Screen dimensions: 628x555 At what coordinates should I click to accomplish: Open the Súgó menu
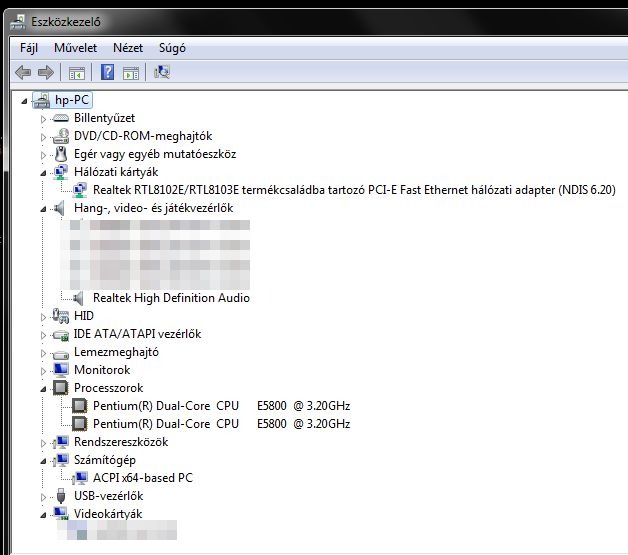172,48
